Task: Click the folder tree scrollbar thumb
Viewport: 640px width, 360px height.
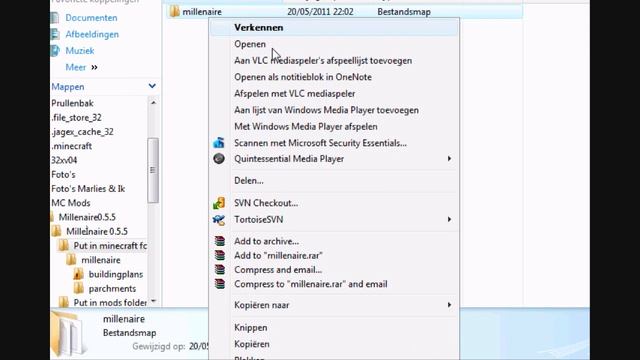Action: [x=153, y=170]
